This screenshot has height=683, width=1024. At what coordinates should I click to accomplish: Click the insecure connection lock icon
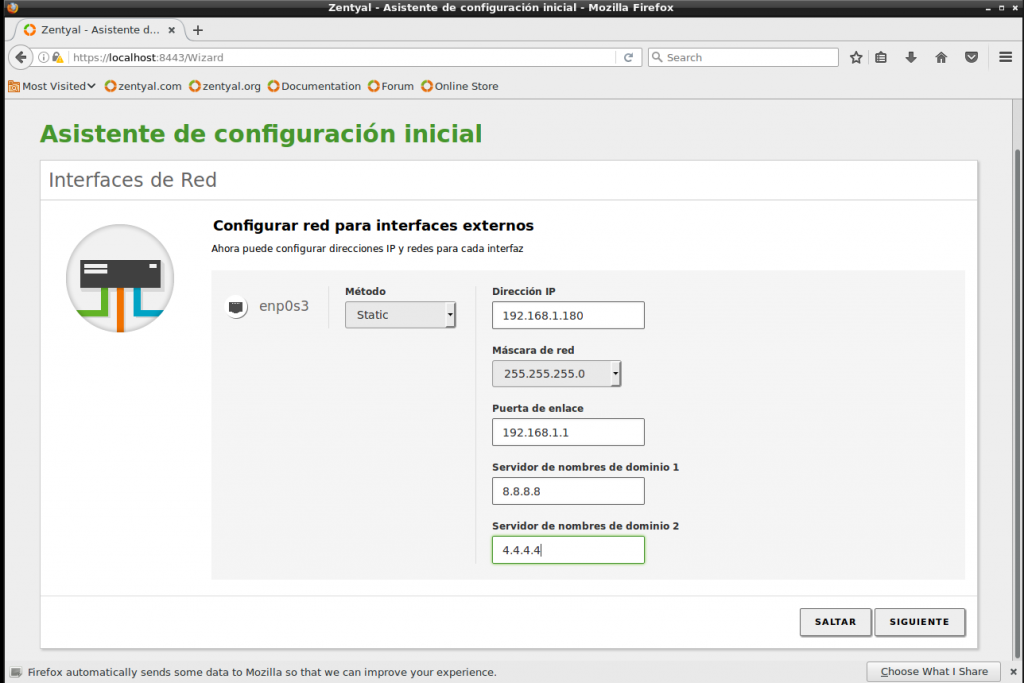click(58, 57)
